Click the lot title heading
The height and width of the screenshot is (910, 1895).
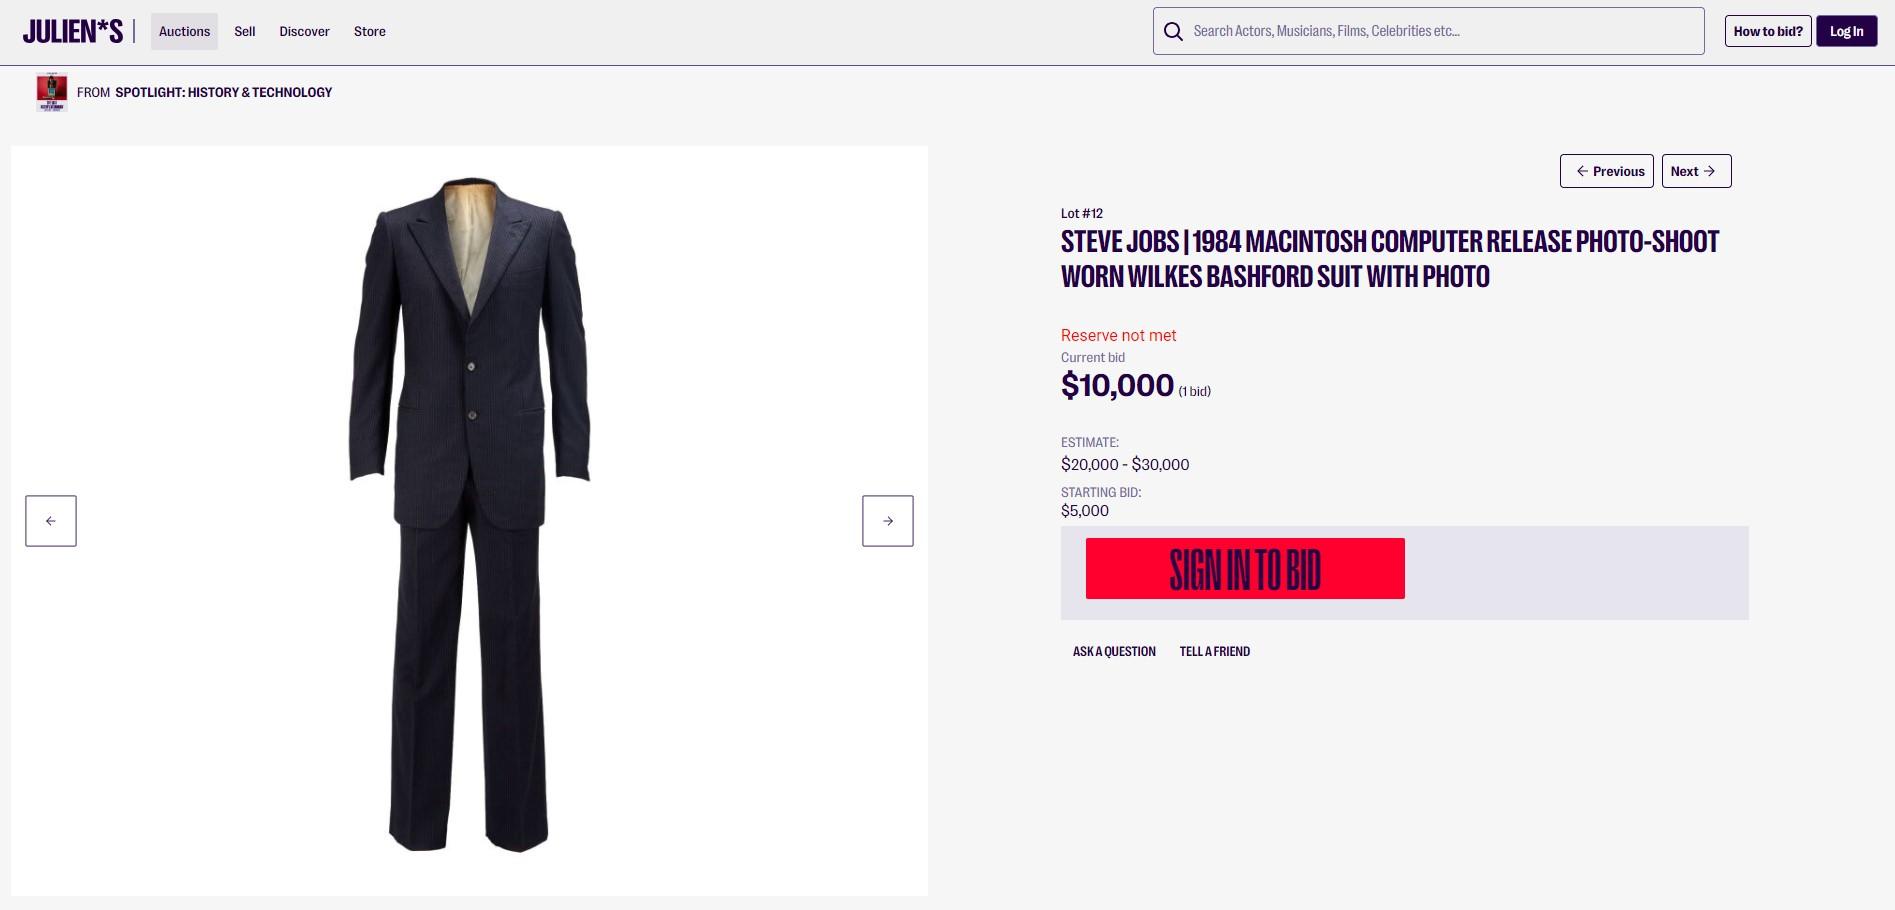pos(1390,259)
